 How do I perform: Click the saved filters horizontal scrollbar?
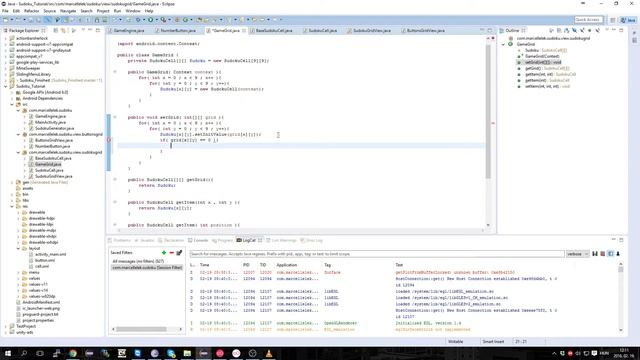pyautogui.click(x=141, y=329)
